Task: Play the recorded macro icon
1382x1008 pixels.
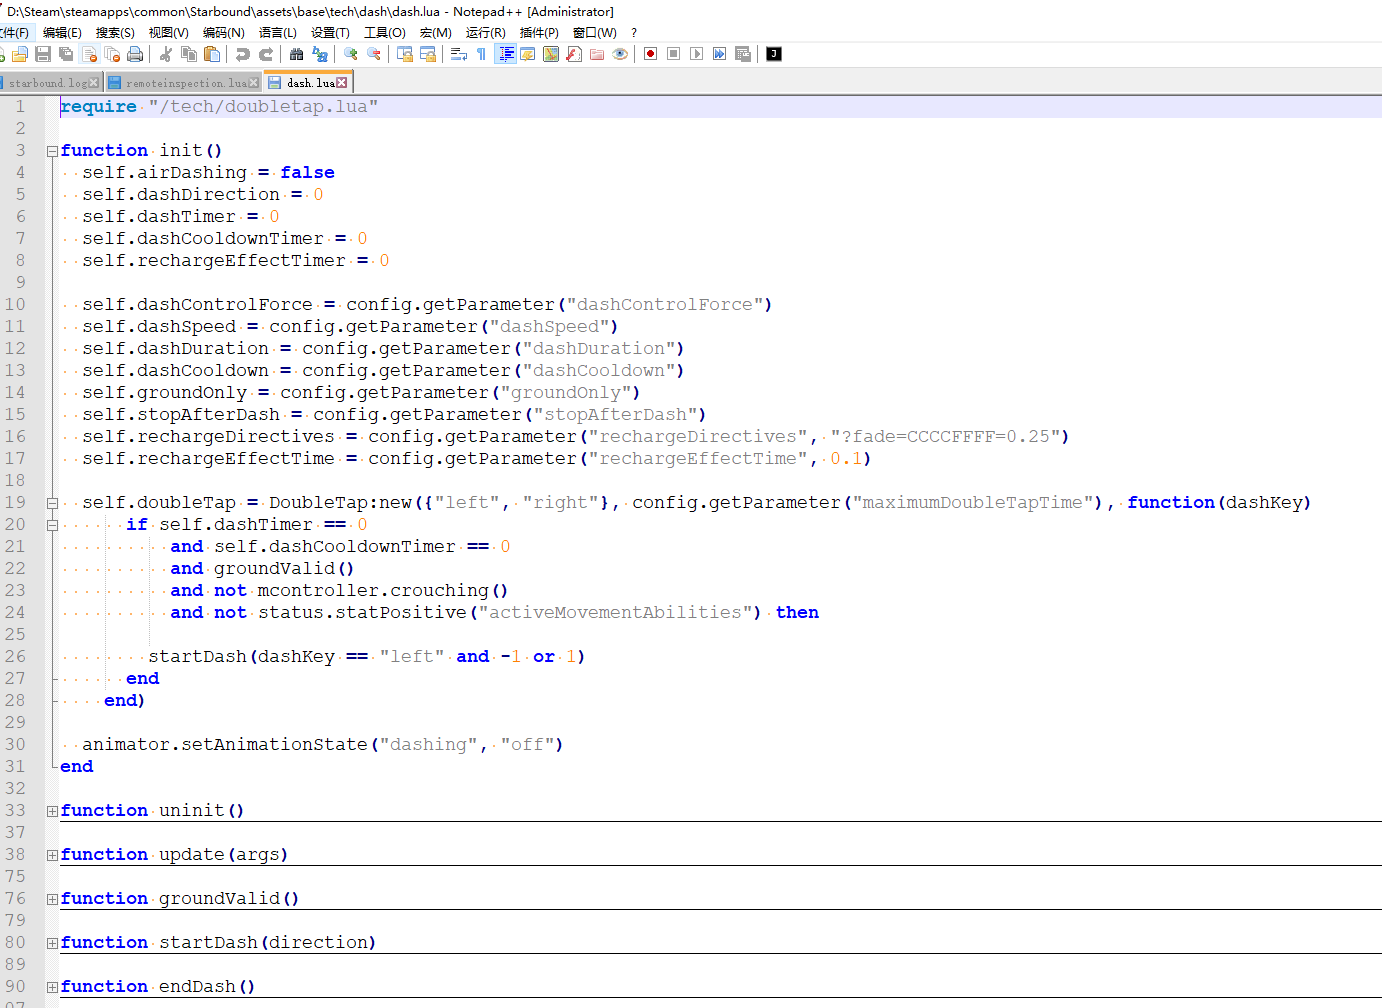Action: click(x=697, y=54)
